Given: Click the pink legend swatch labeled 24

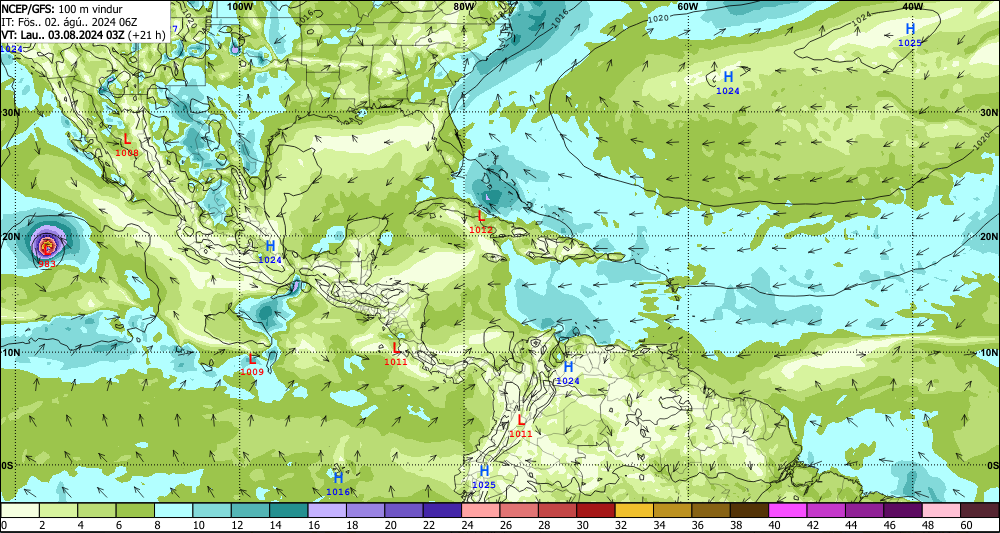Looking at the screenshot, I should click(x=480, y=510).
